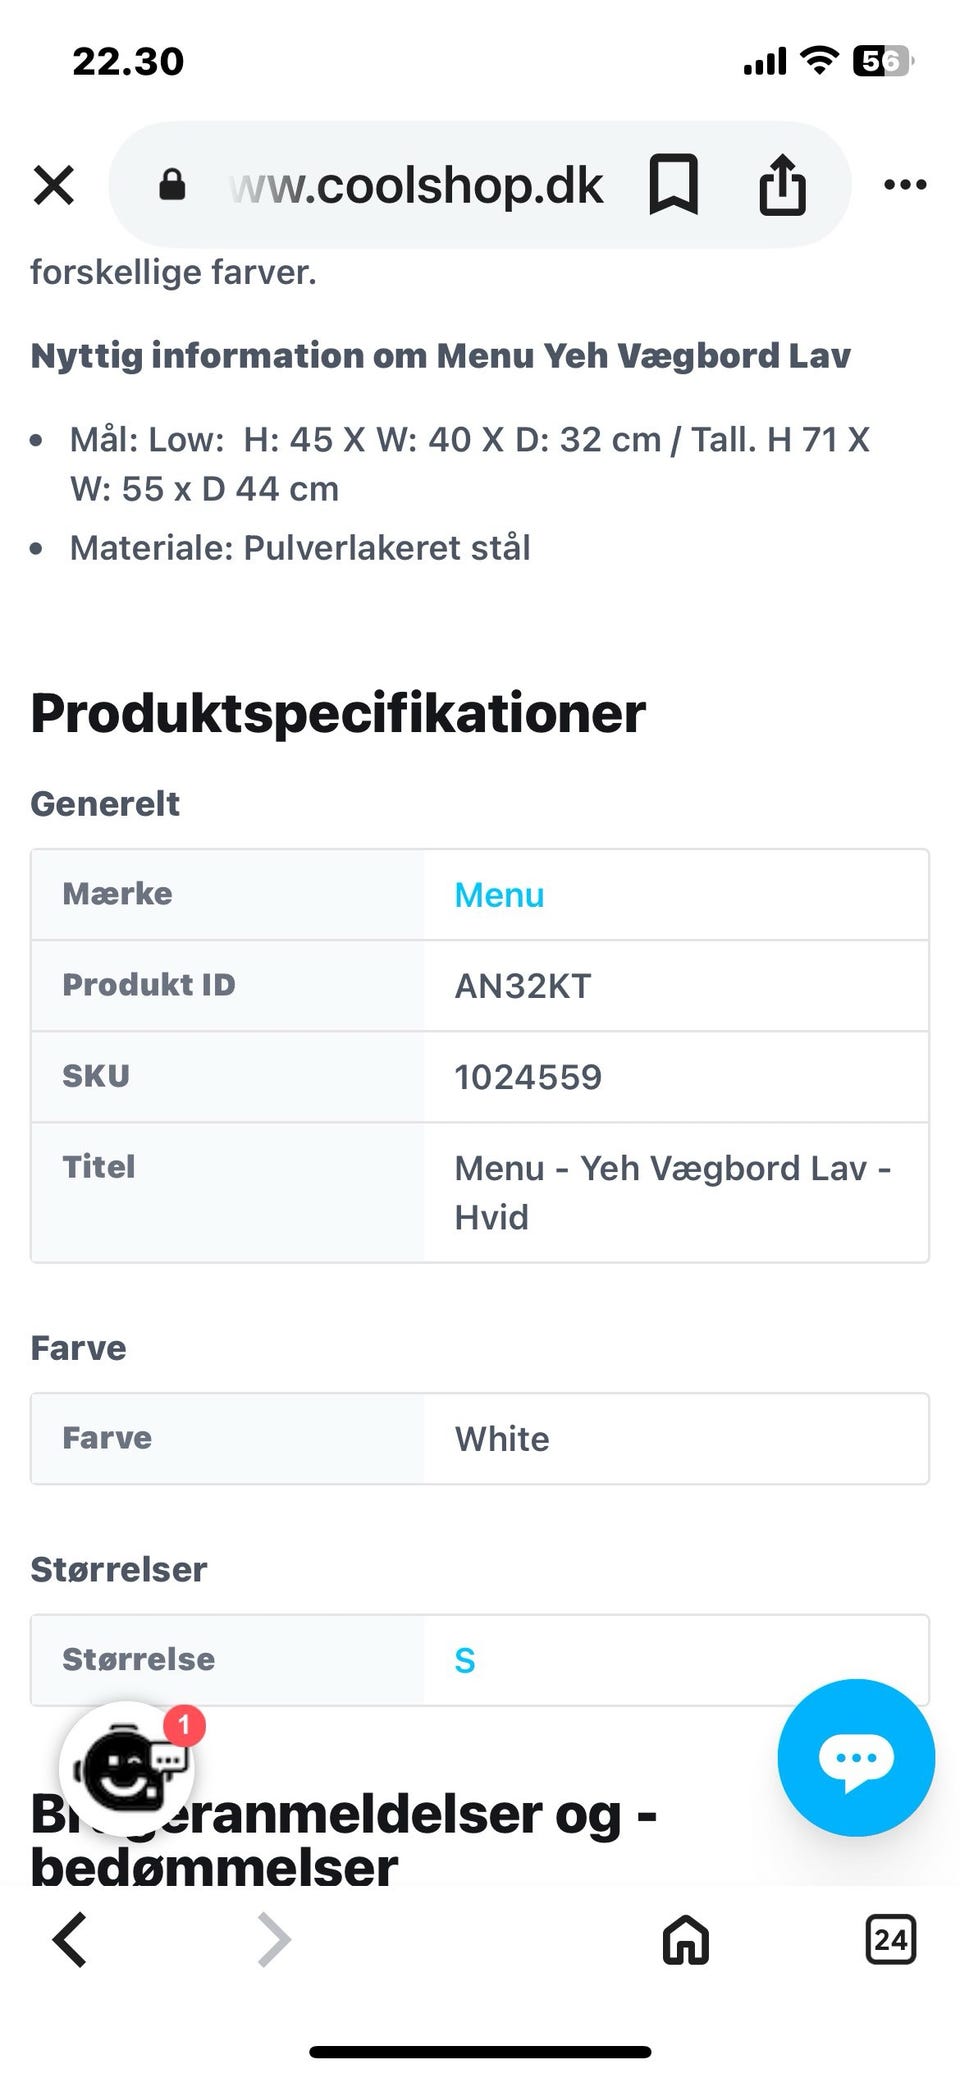Open the Menu brand link

(499, 895)
